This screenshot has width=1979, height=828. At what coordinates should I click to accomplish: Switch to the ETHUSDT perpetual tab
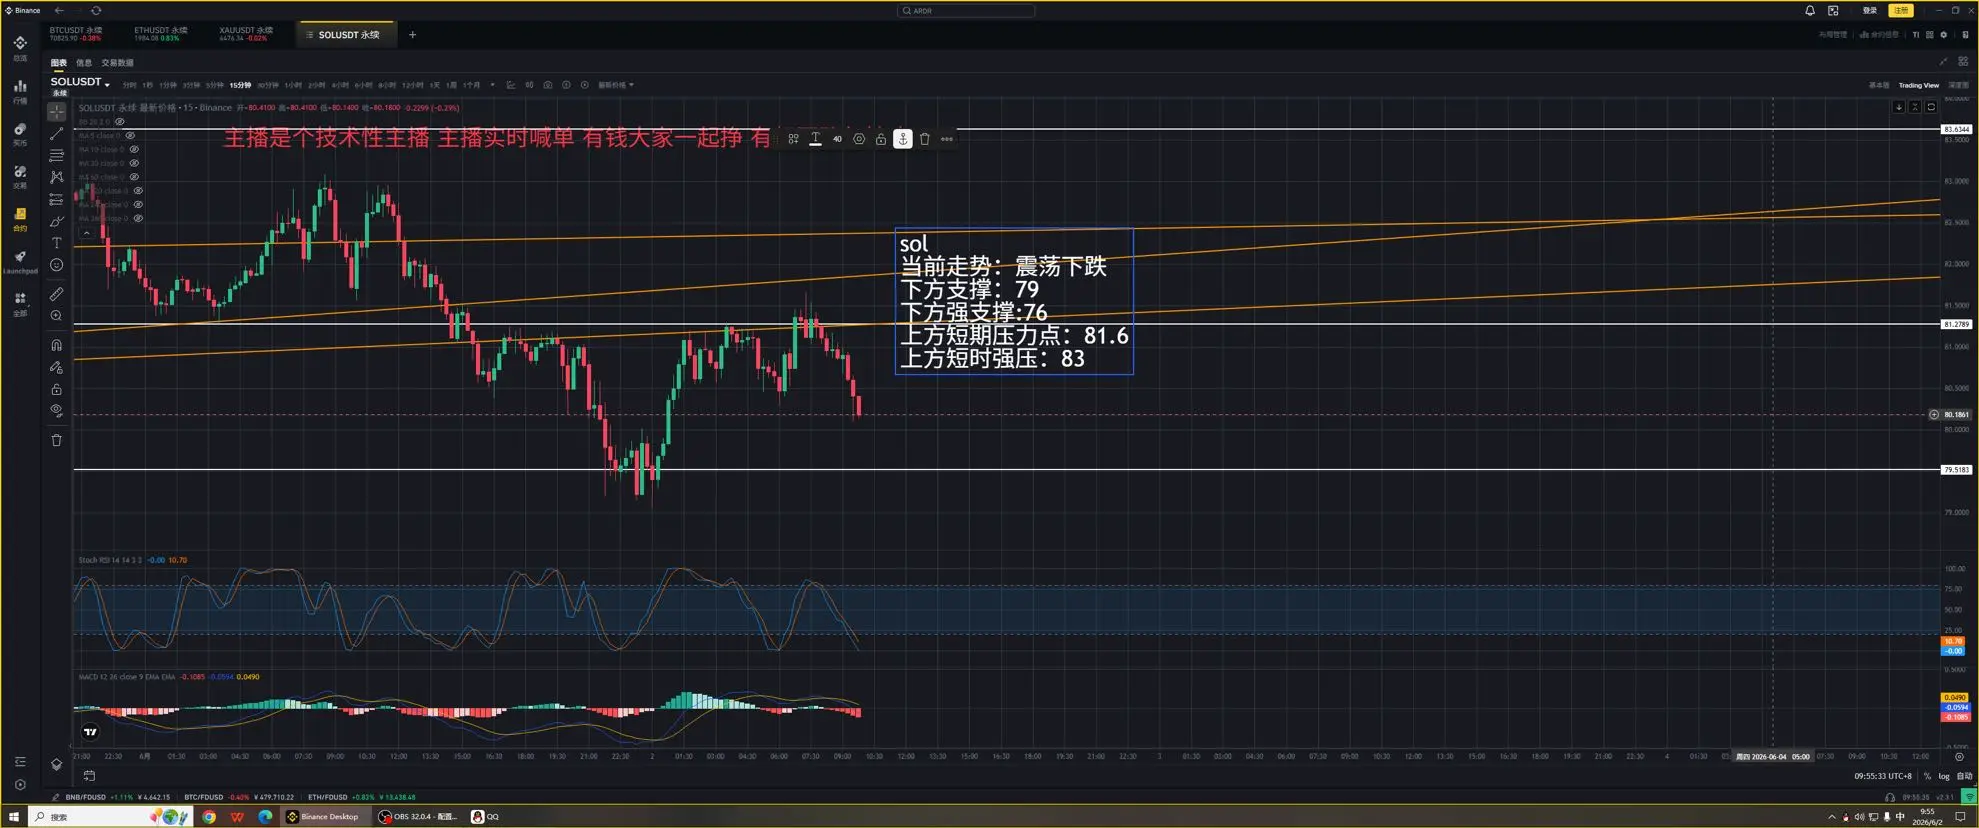(x=161, y=34)
